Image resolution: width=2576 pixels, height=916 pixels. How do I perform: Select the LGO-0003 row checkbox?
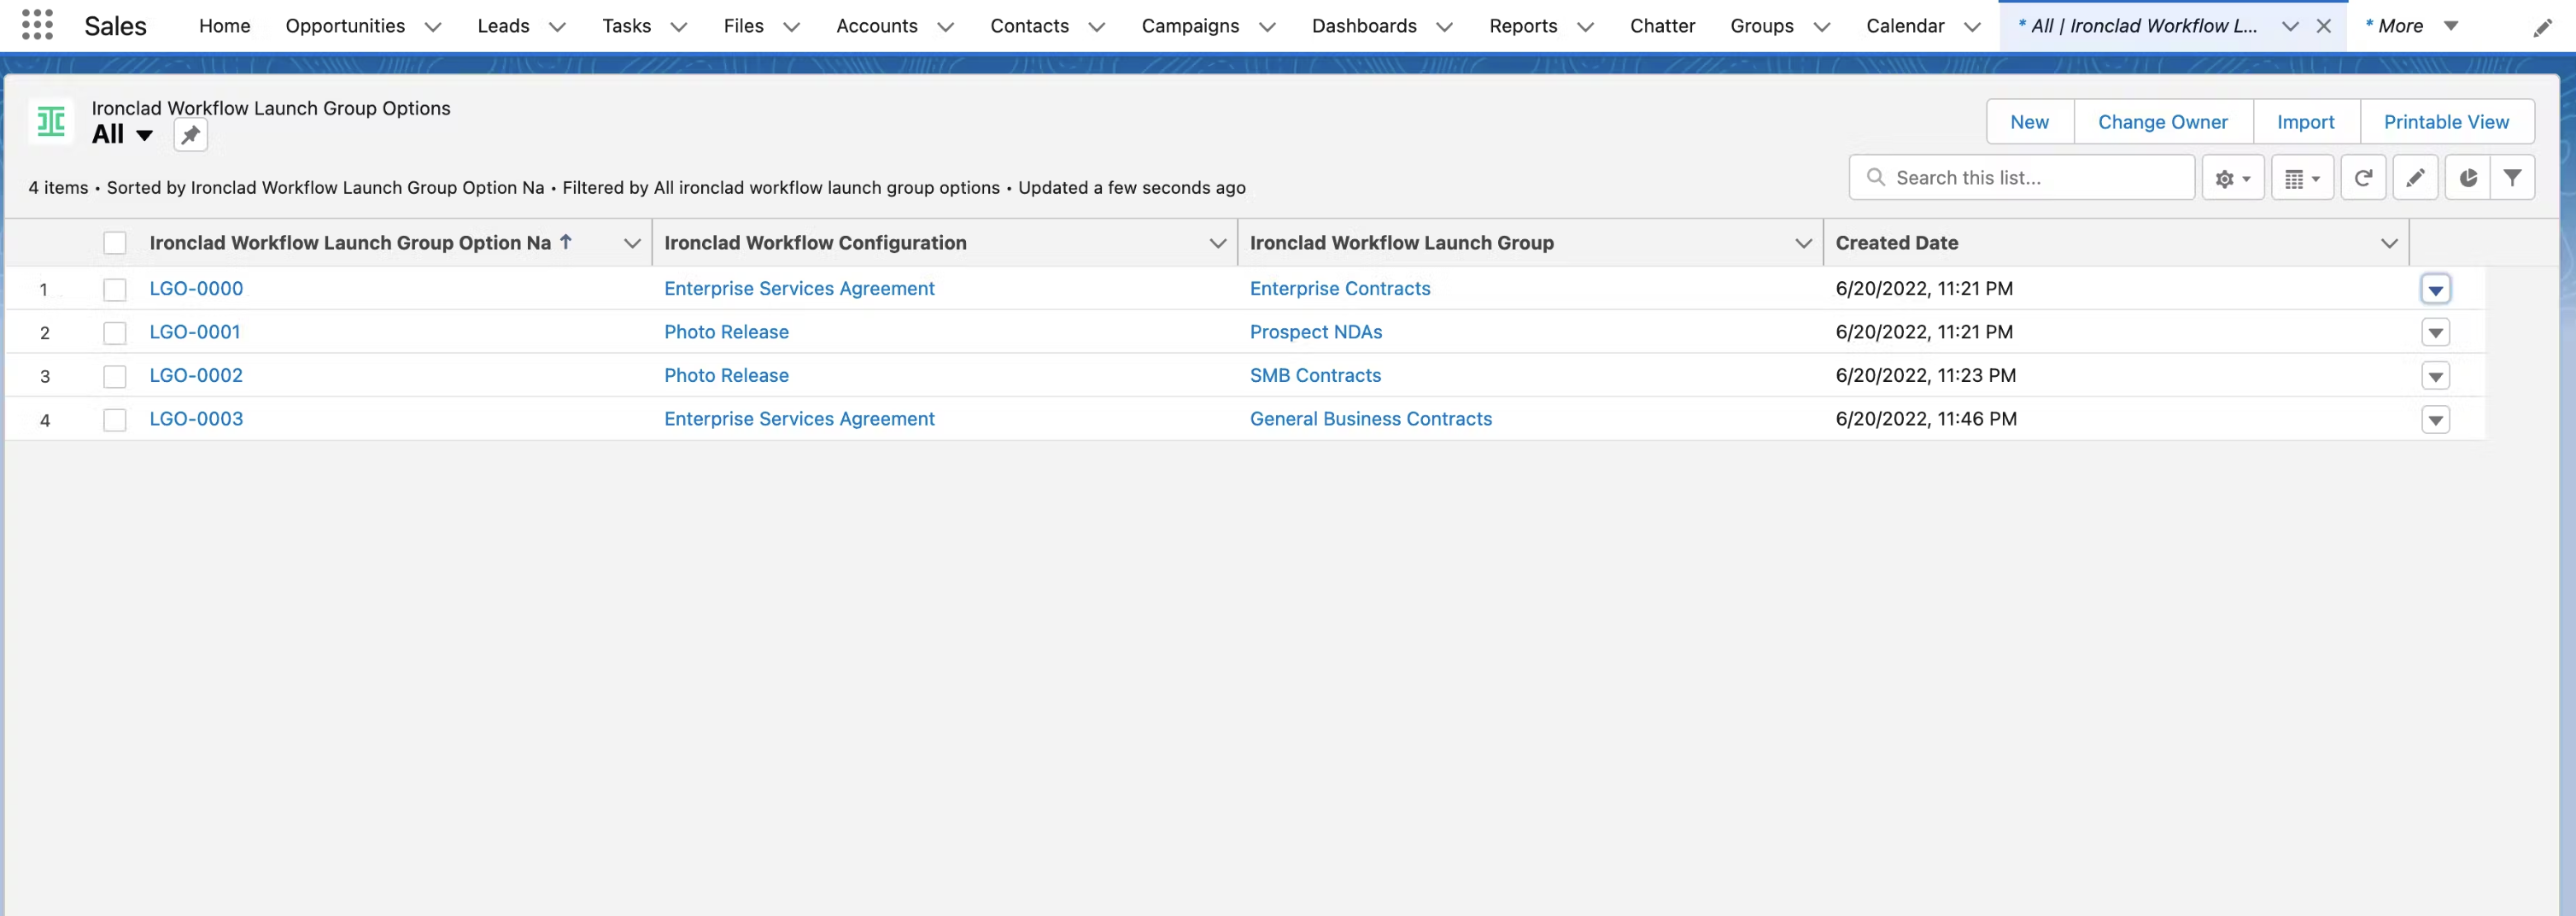tap(115, 420)
